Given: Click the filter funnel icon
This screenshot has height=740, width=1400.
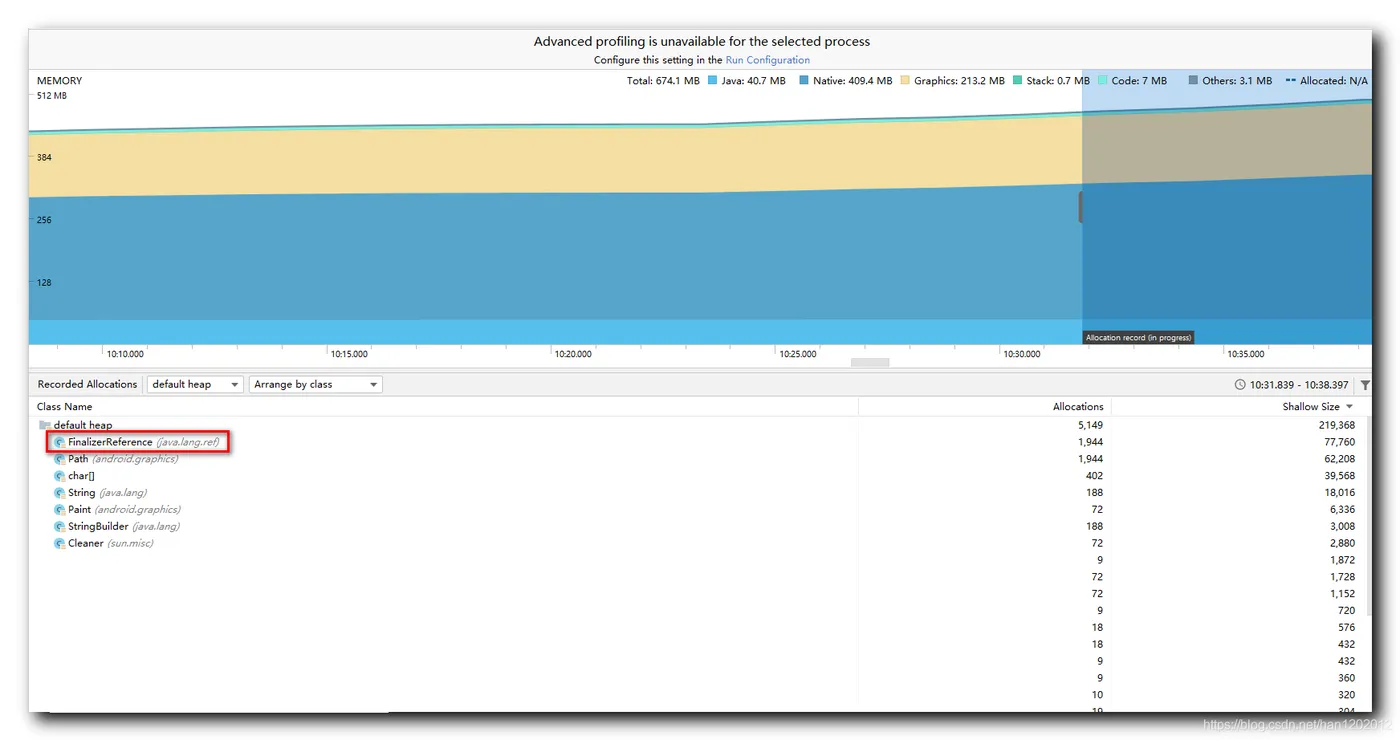Looking at the screenshot, I should click(x=1365, y=385).
